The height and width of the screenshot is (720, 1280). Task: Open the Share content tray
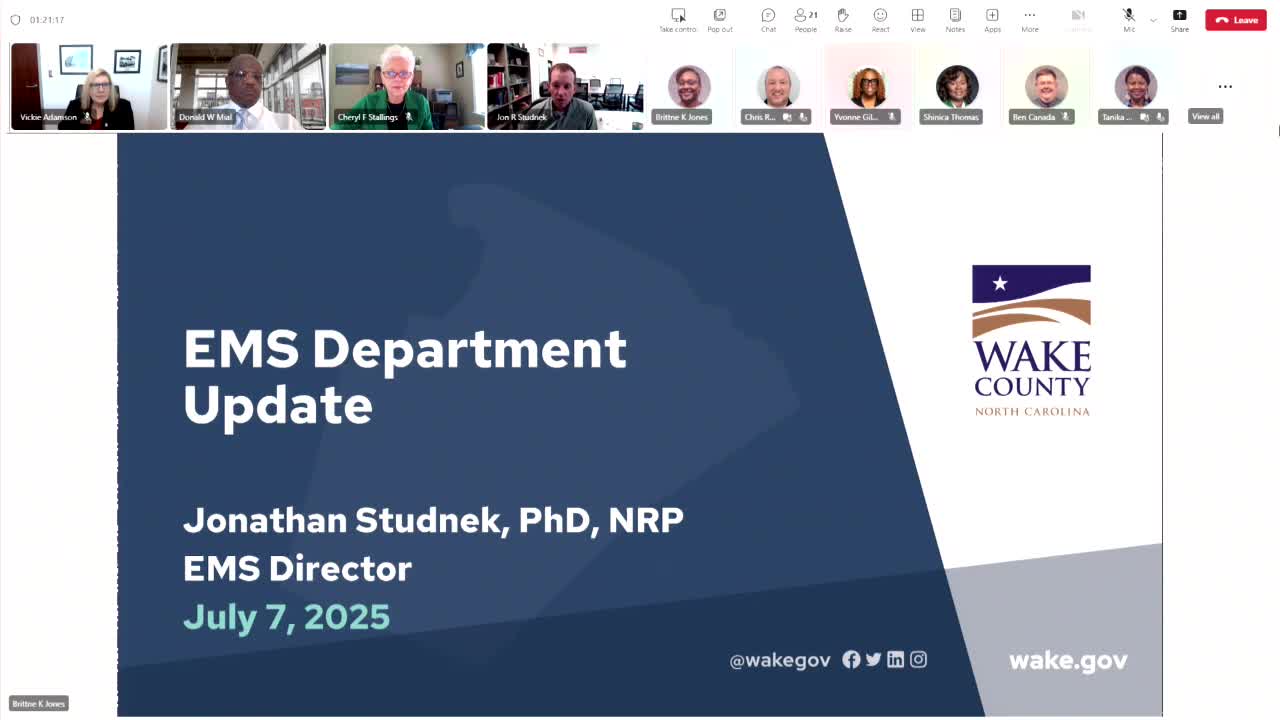[x=1180, y=19]
